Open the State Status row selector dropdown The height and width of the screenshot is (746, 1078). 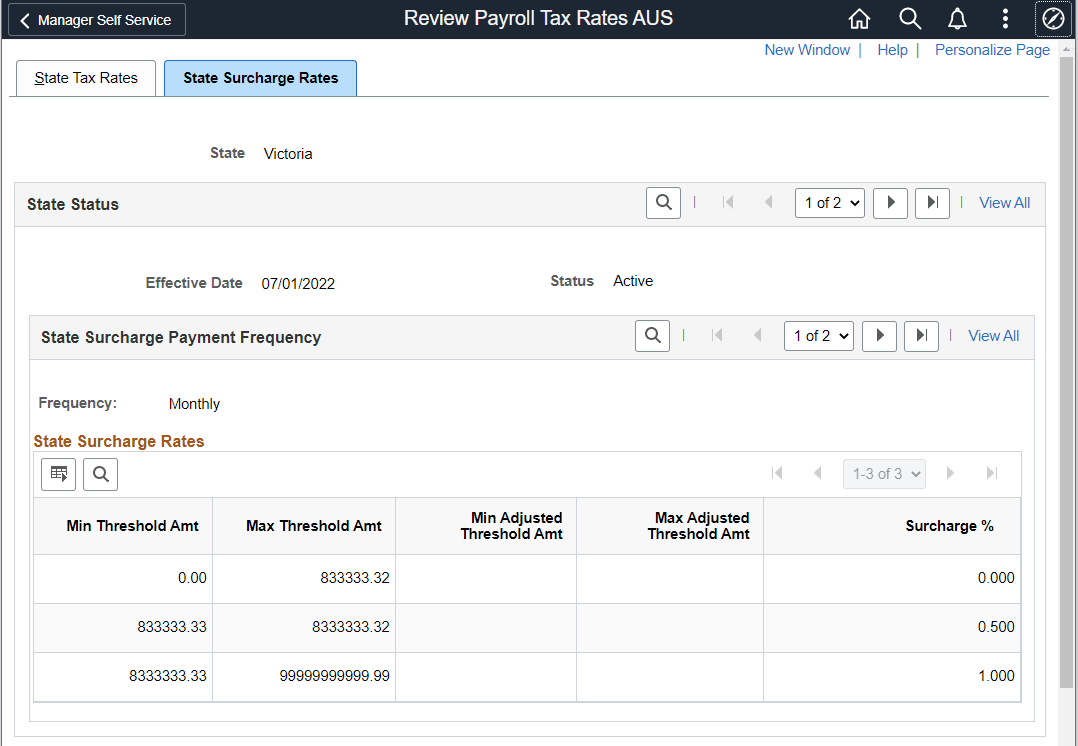pyautogui.click(x=829, y=202)
